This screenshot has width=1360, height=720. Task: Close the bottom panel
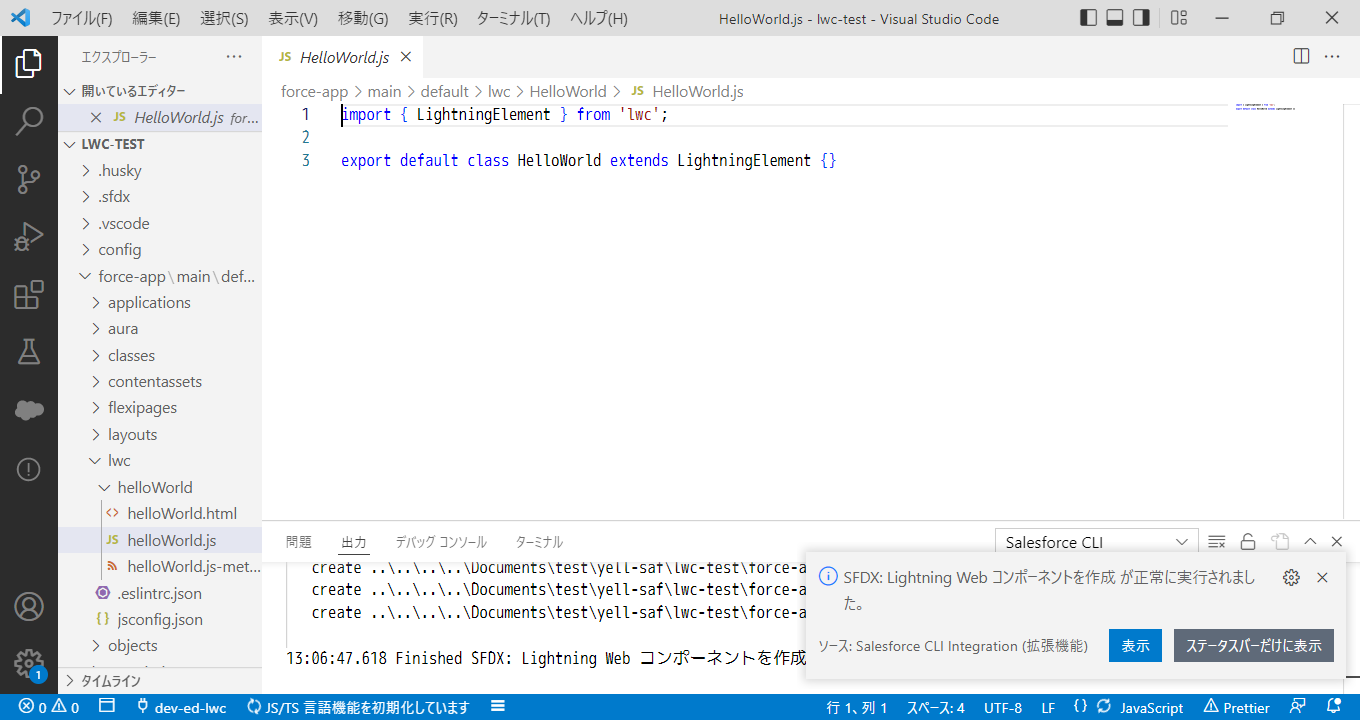1337,542
